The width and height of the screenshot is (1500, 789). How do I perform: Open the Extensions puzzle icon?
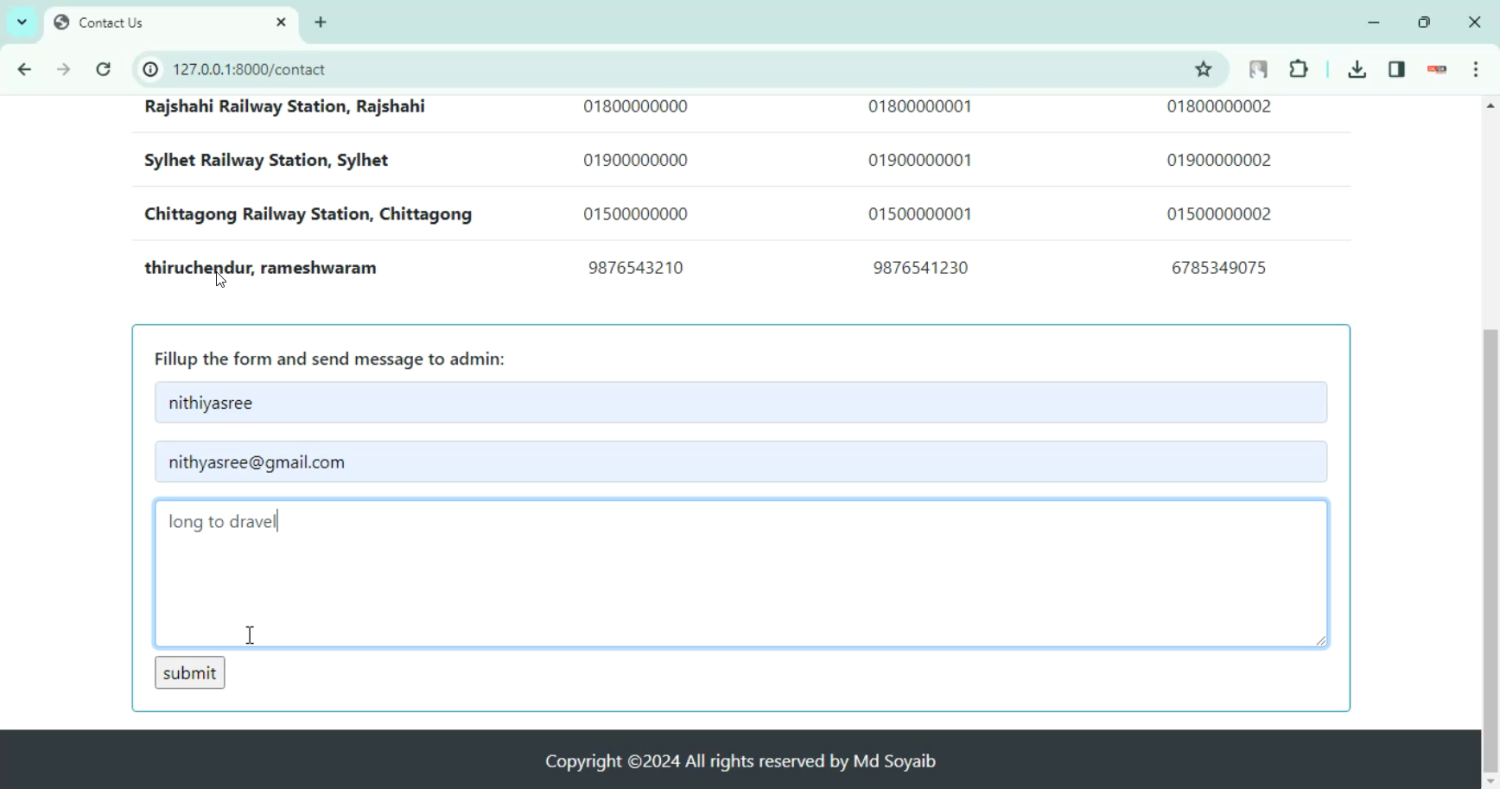pos(1298,69)
